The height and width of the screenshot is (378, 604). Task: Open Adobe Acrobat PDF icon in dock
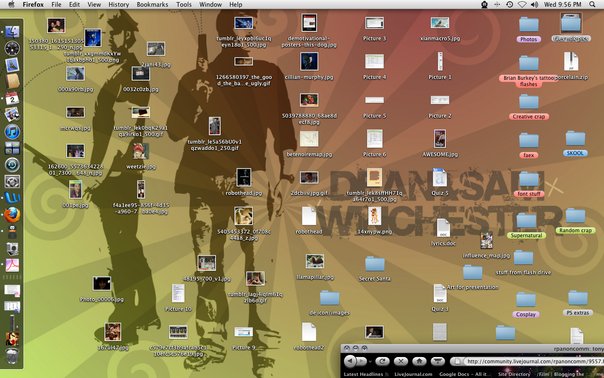pos(12,265)
